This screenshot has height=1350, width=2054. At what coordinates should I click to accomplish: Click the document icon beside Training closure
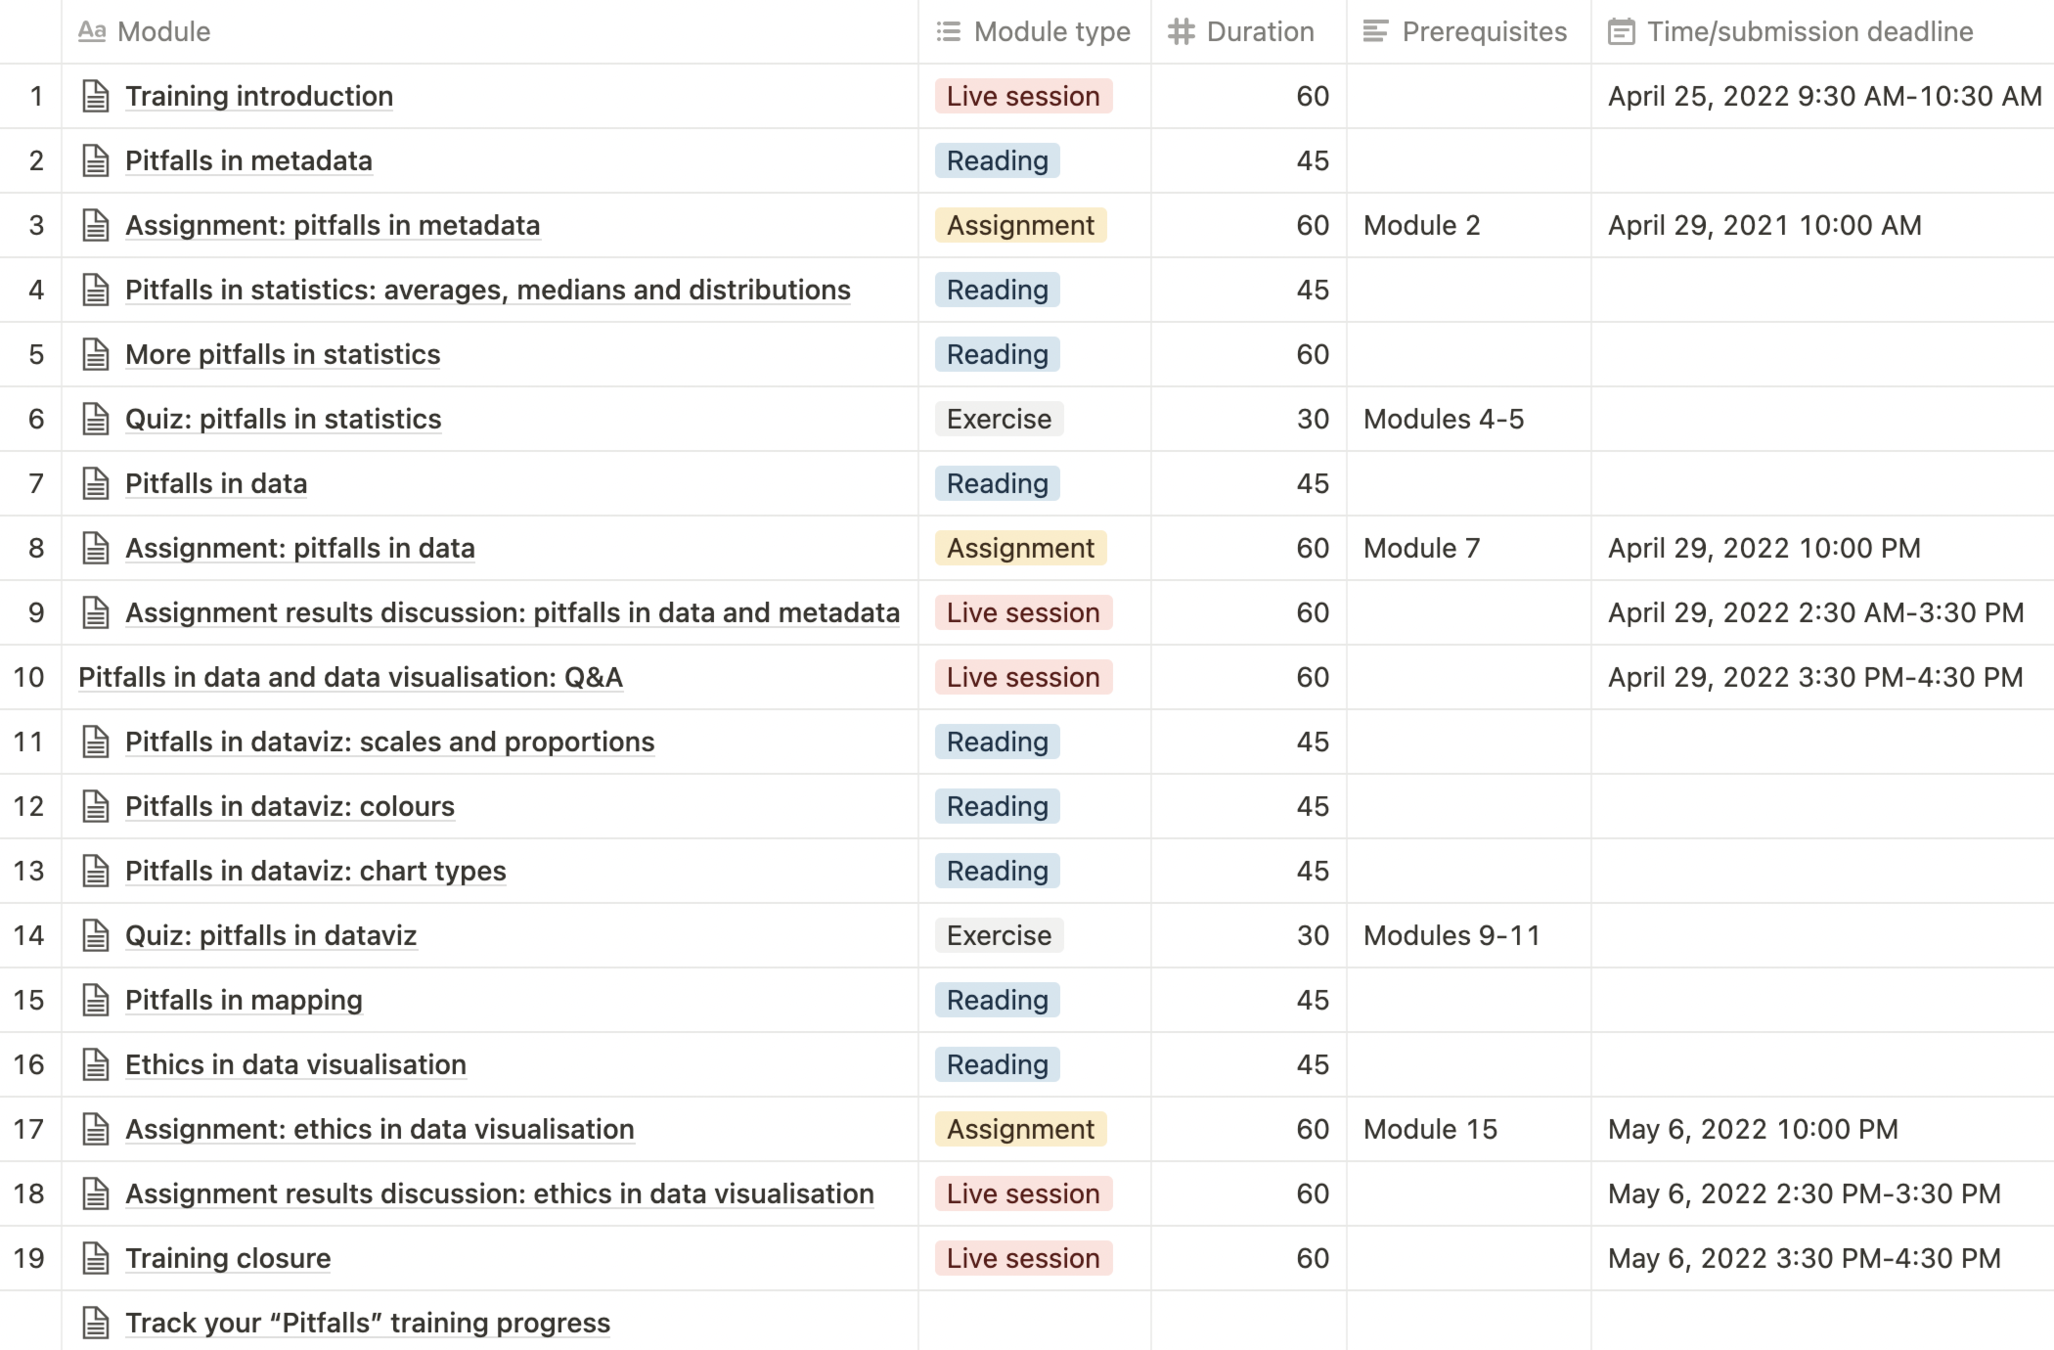(95, 1258)
